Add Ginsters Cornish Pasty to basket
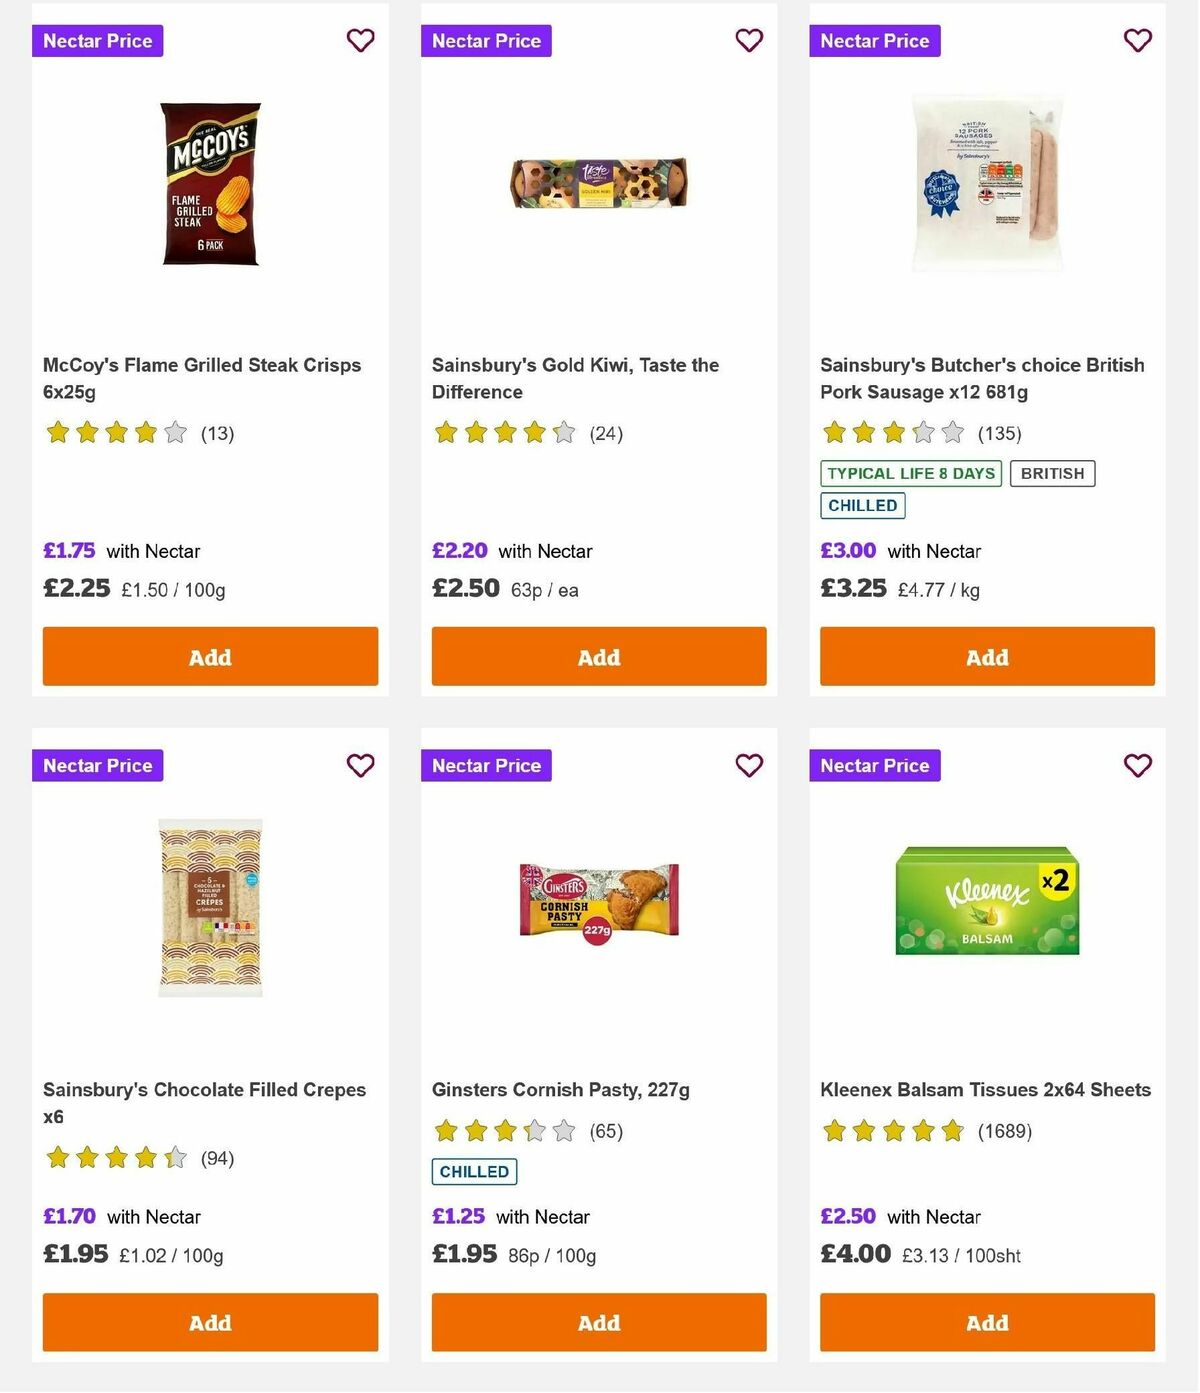Screen dimensions: 1200x1393 coord(598,1322)
